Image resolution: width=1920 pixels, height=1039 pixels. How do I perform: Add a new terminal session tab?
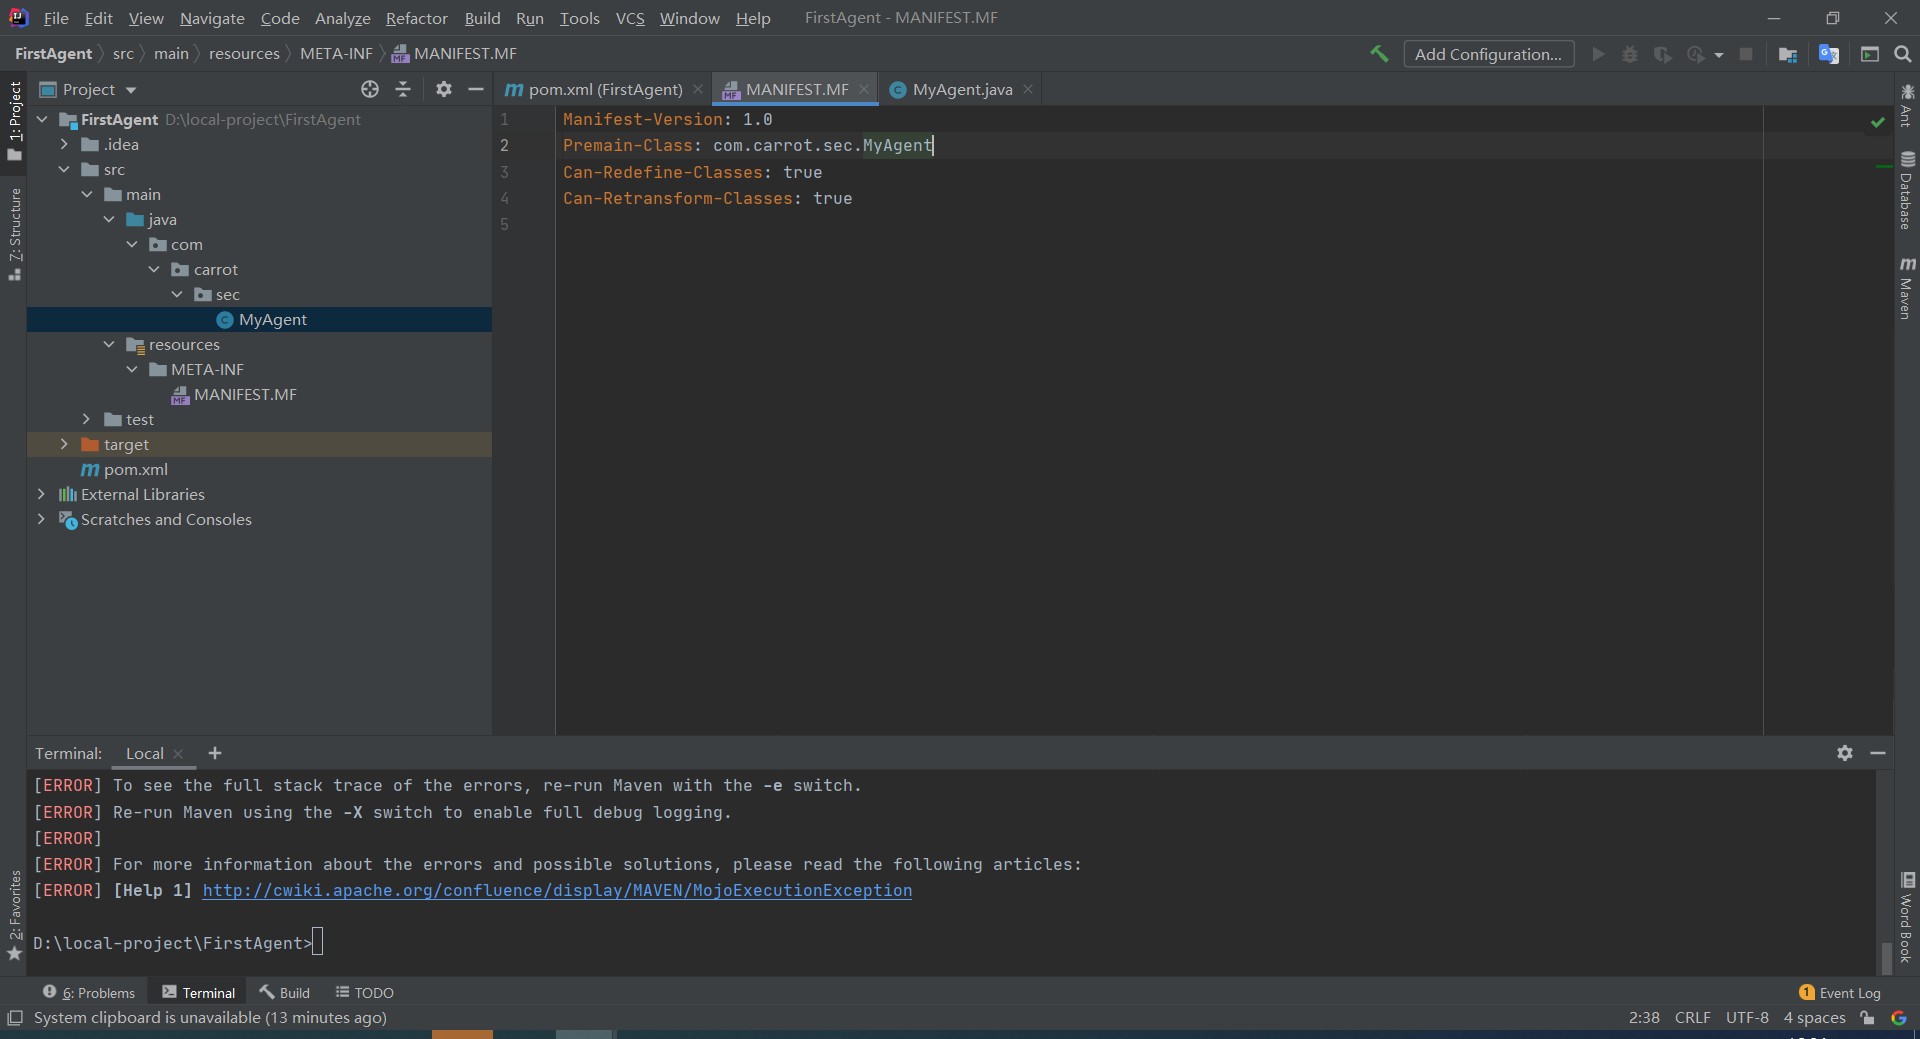pyautogui.click(x=215, y=753)
